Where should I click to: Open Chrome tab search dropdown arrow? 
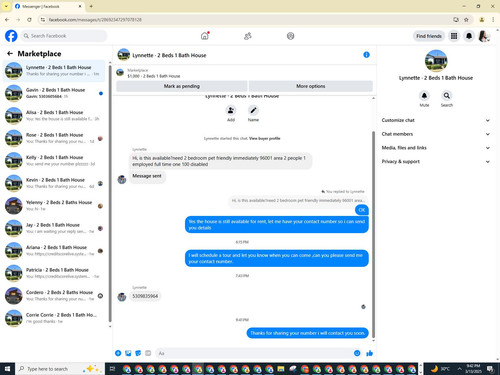[x=6, y=6]
